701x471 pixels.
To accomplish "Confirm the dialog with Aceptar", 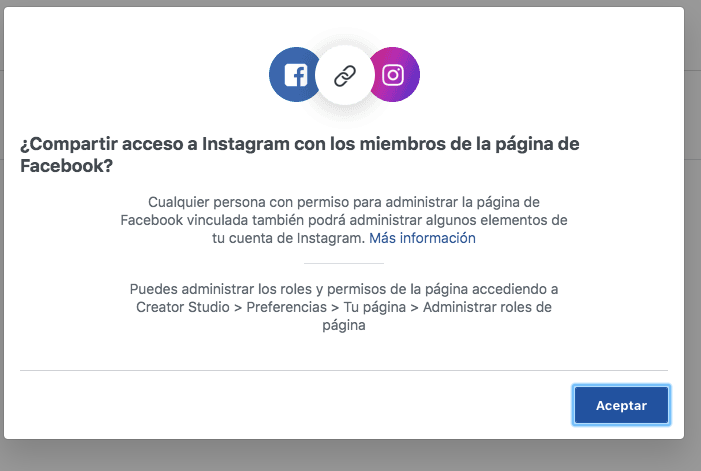I will pyautogui.click(x=621, y=405).
